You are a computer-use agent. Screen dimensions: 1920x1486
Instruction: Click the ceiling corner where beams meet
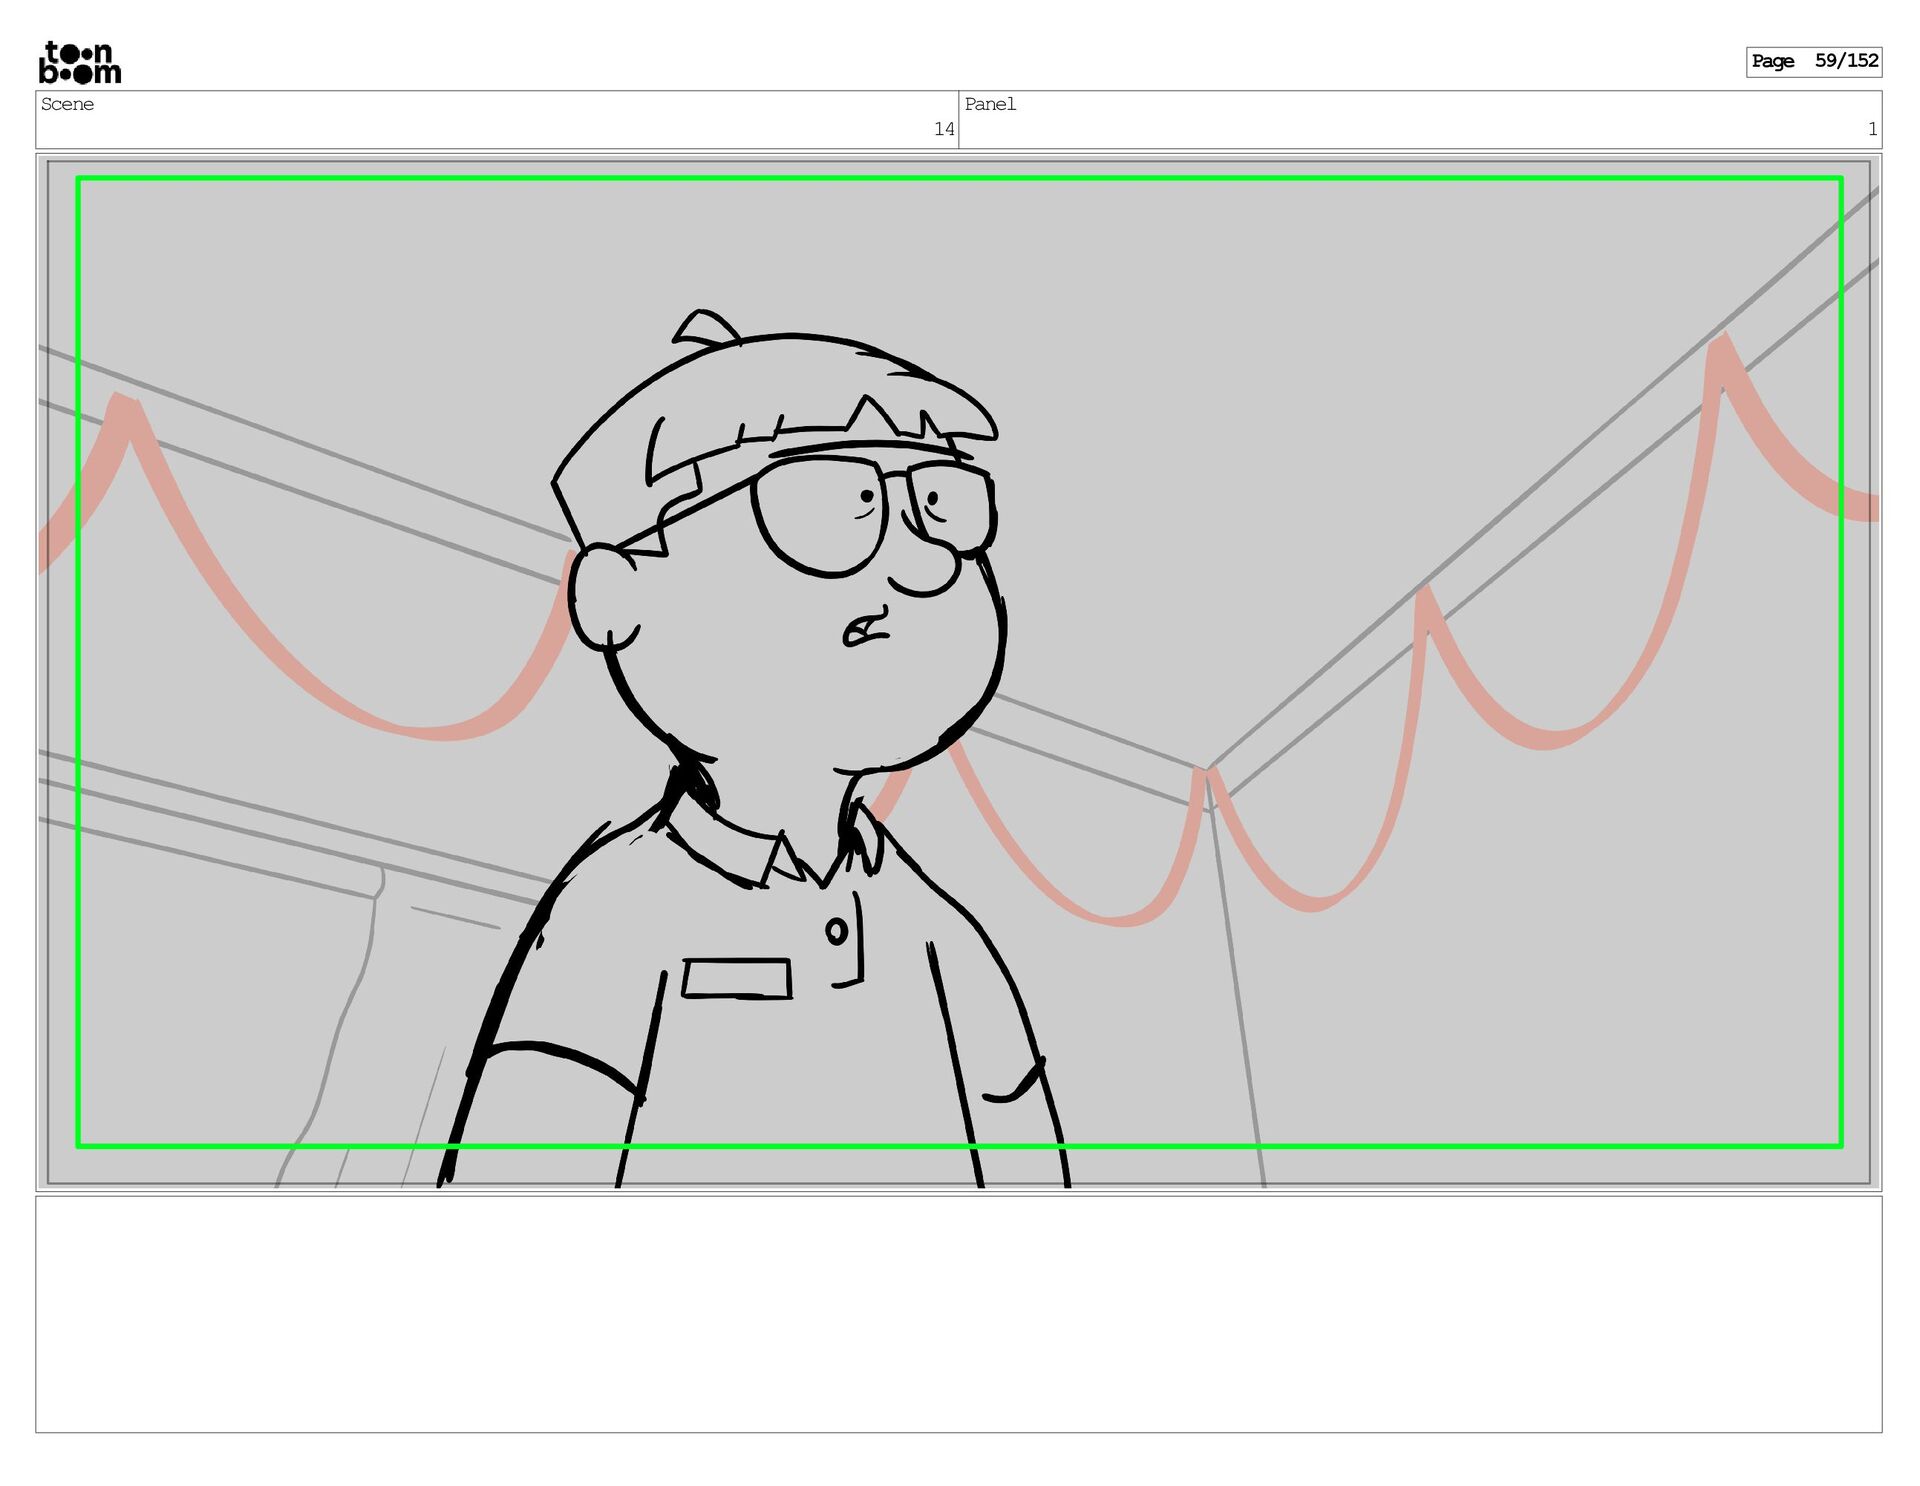pos(1207,772)
